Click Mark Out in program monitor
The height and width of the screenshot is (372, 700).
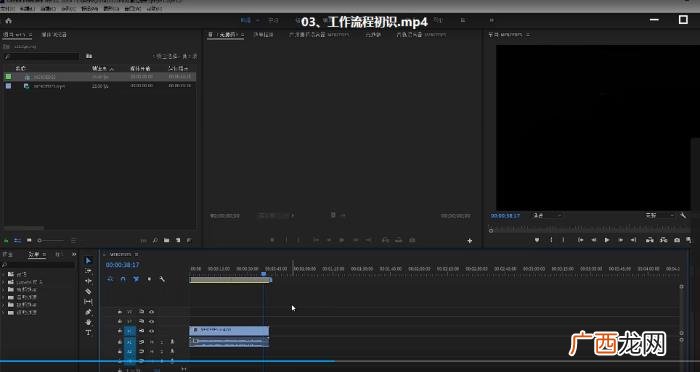click(x=563, y=240)
